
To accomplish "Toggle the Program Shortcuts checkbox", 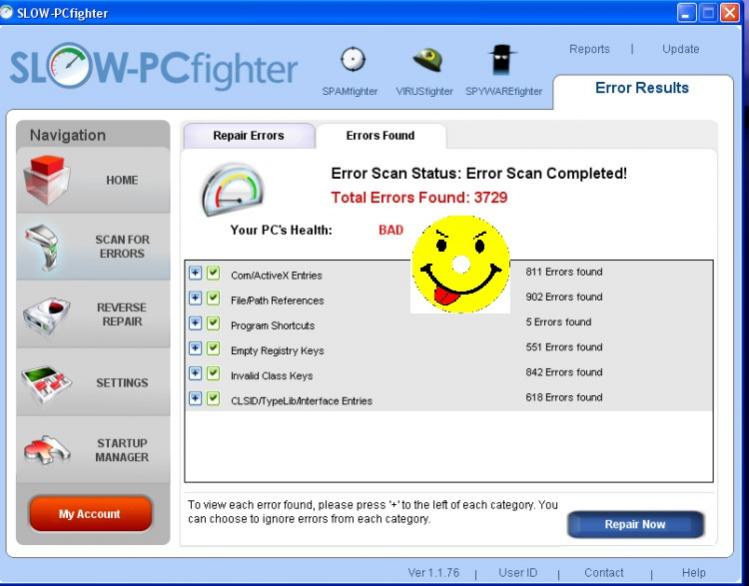I will (213, 323).
